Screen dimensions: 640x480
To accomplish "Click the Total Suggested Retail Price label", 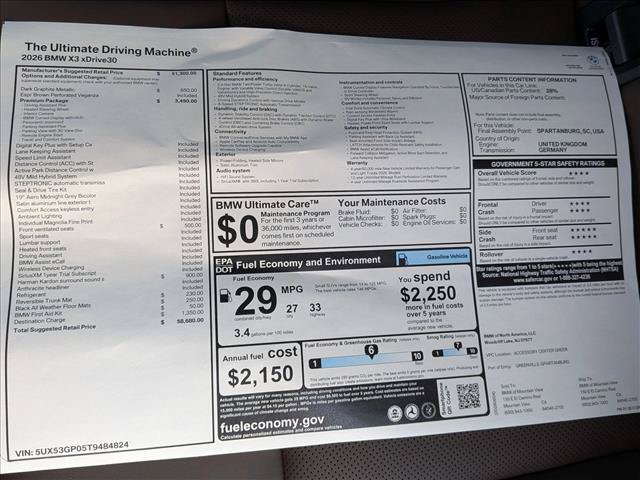I will click(x=55, y=328).
